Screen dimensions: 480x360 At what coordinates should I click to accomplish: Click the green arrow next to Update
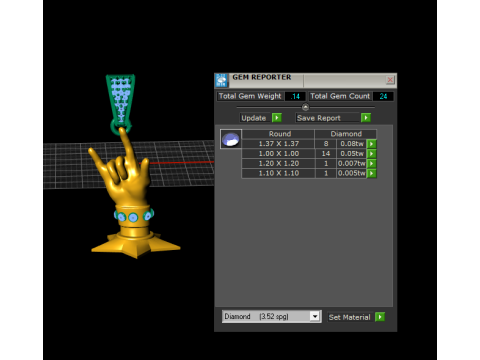(277, 118)
